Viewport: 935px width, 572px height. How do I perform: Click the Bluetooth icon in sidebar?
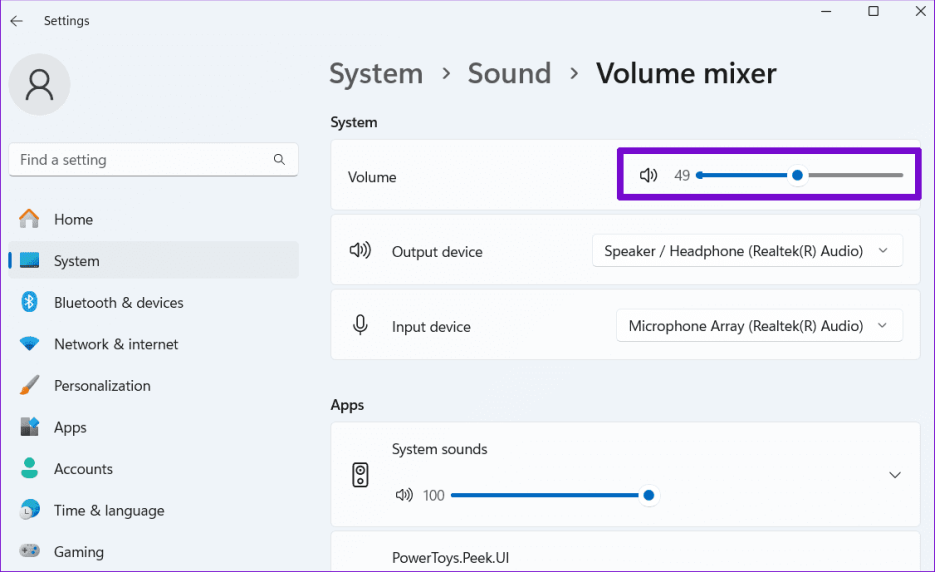(x=30, y=303)
